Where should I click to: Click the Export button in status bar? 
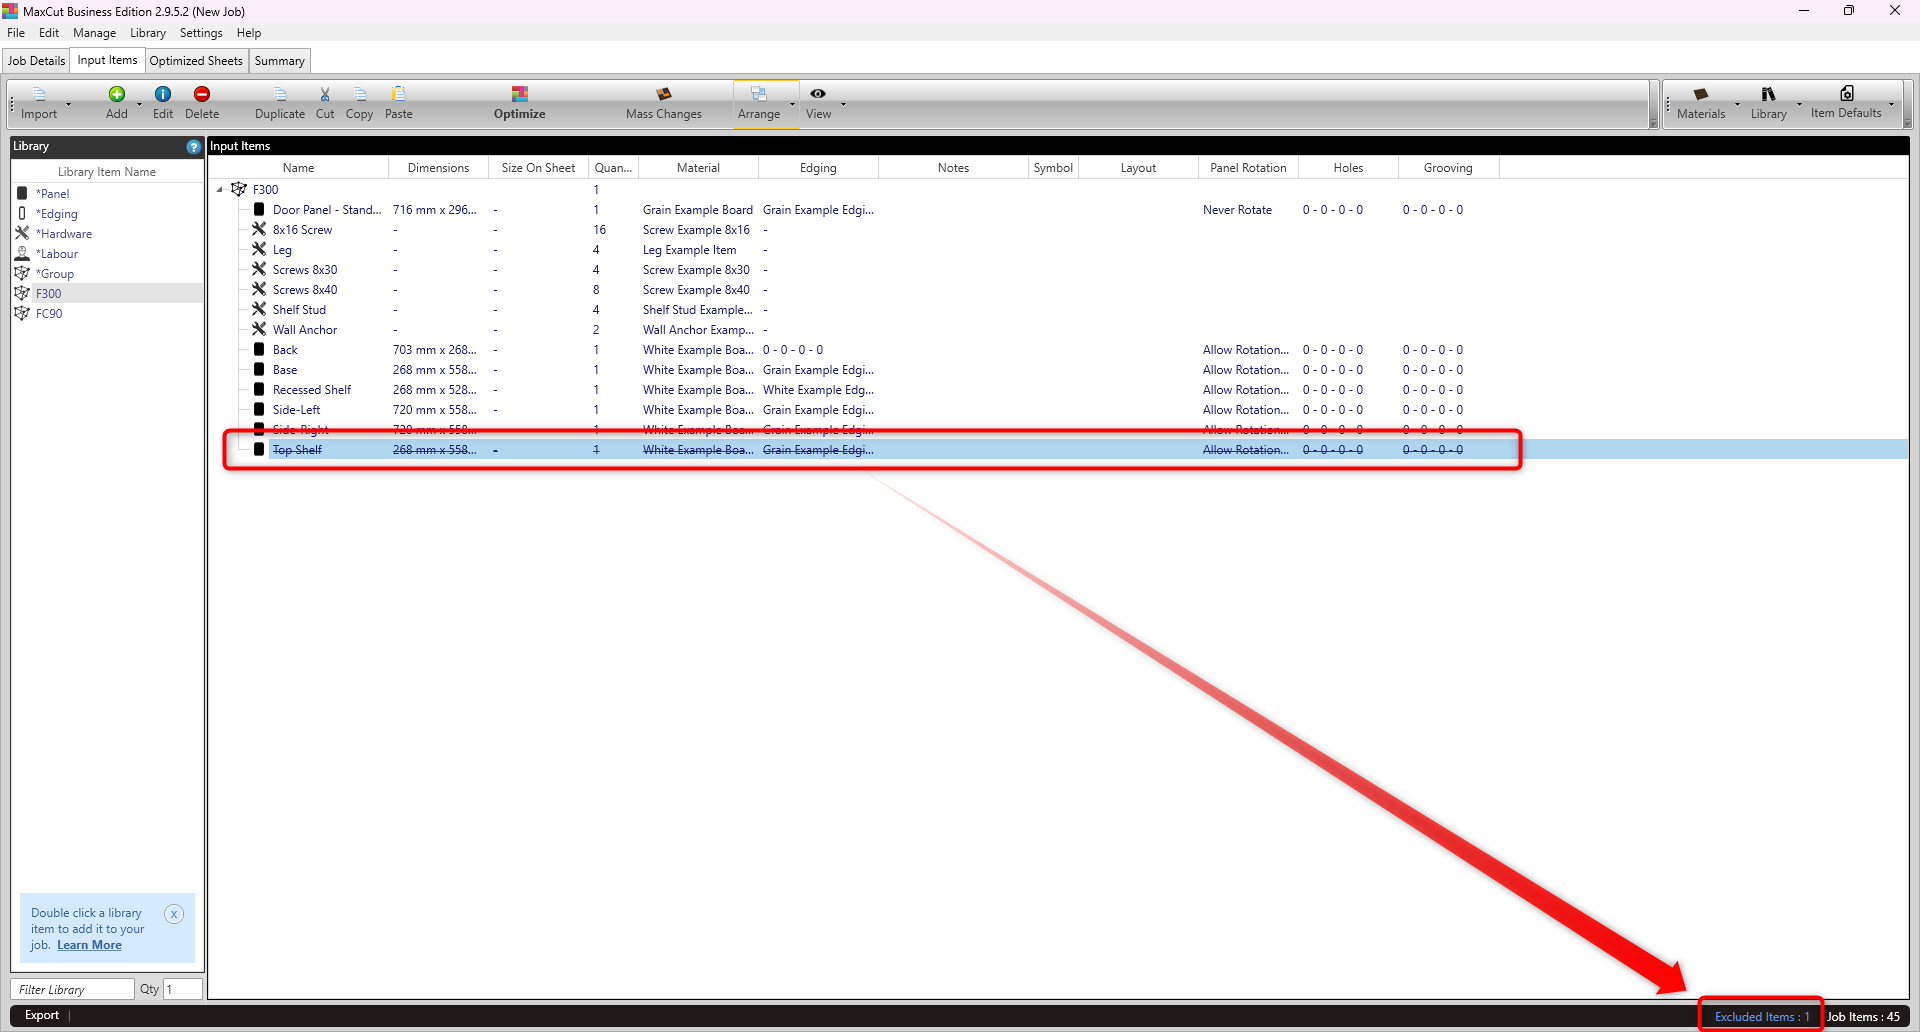pos(42,1015)
